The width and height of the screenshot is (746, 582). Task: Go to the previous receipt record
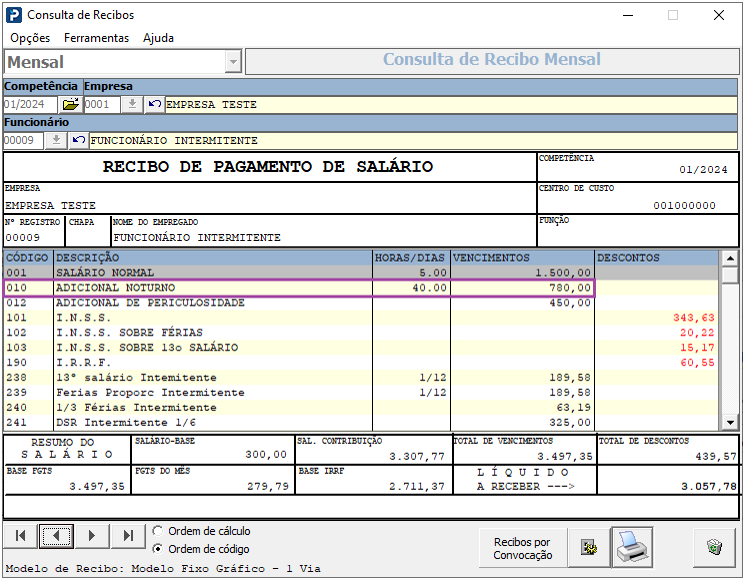pos(56,536)
